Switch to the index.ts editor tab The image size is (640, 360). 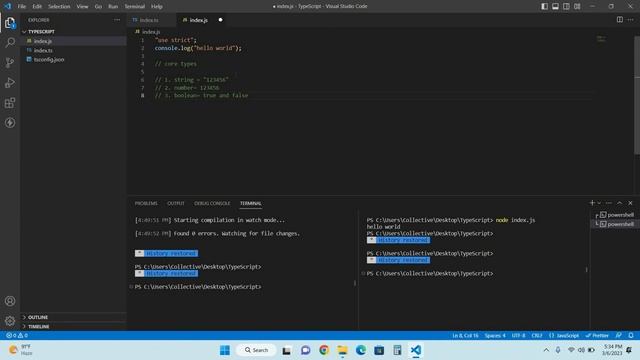[x=149, y=20]
